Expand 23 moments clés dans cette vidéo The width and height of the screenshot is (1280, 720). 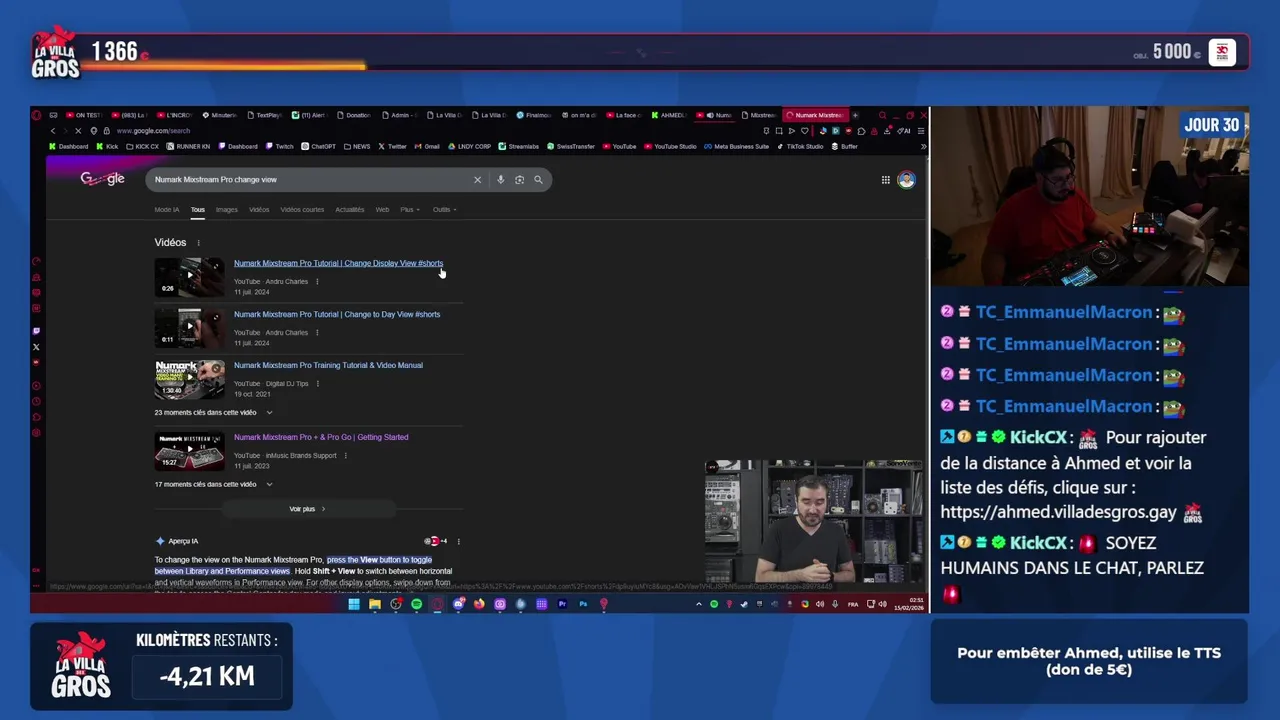213,413
